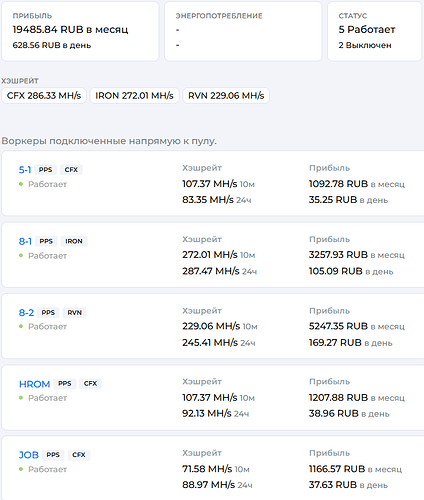
Task: Open the Прибыль summary card
Action: [80, 31]
